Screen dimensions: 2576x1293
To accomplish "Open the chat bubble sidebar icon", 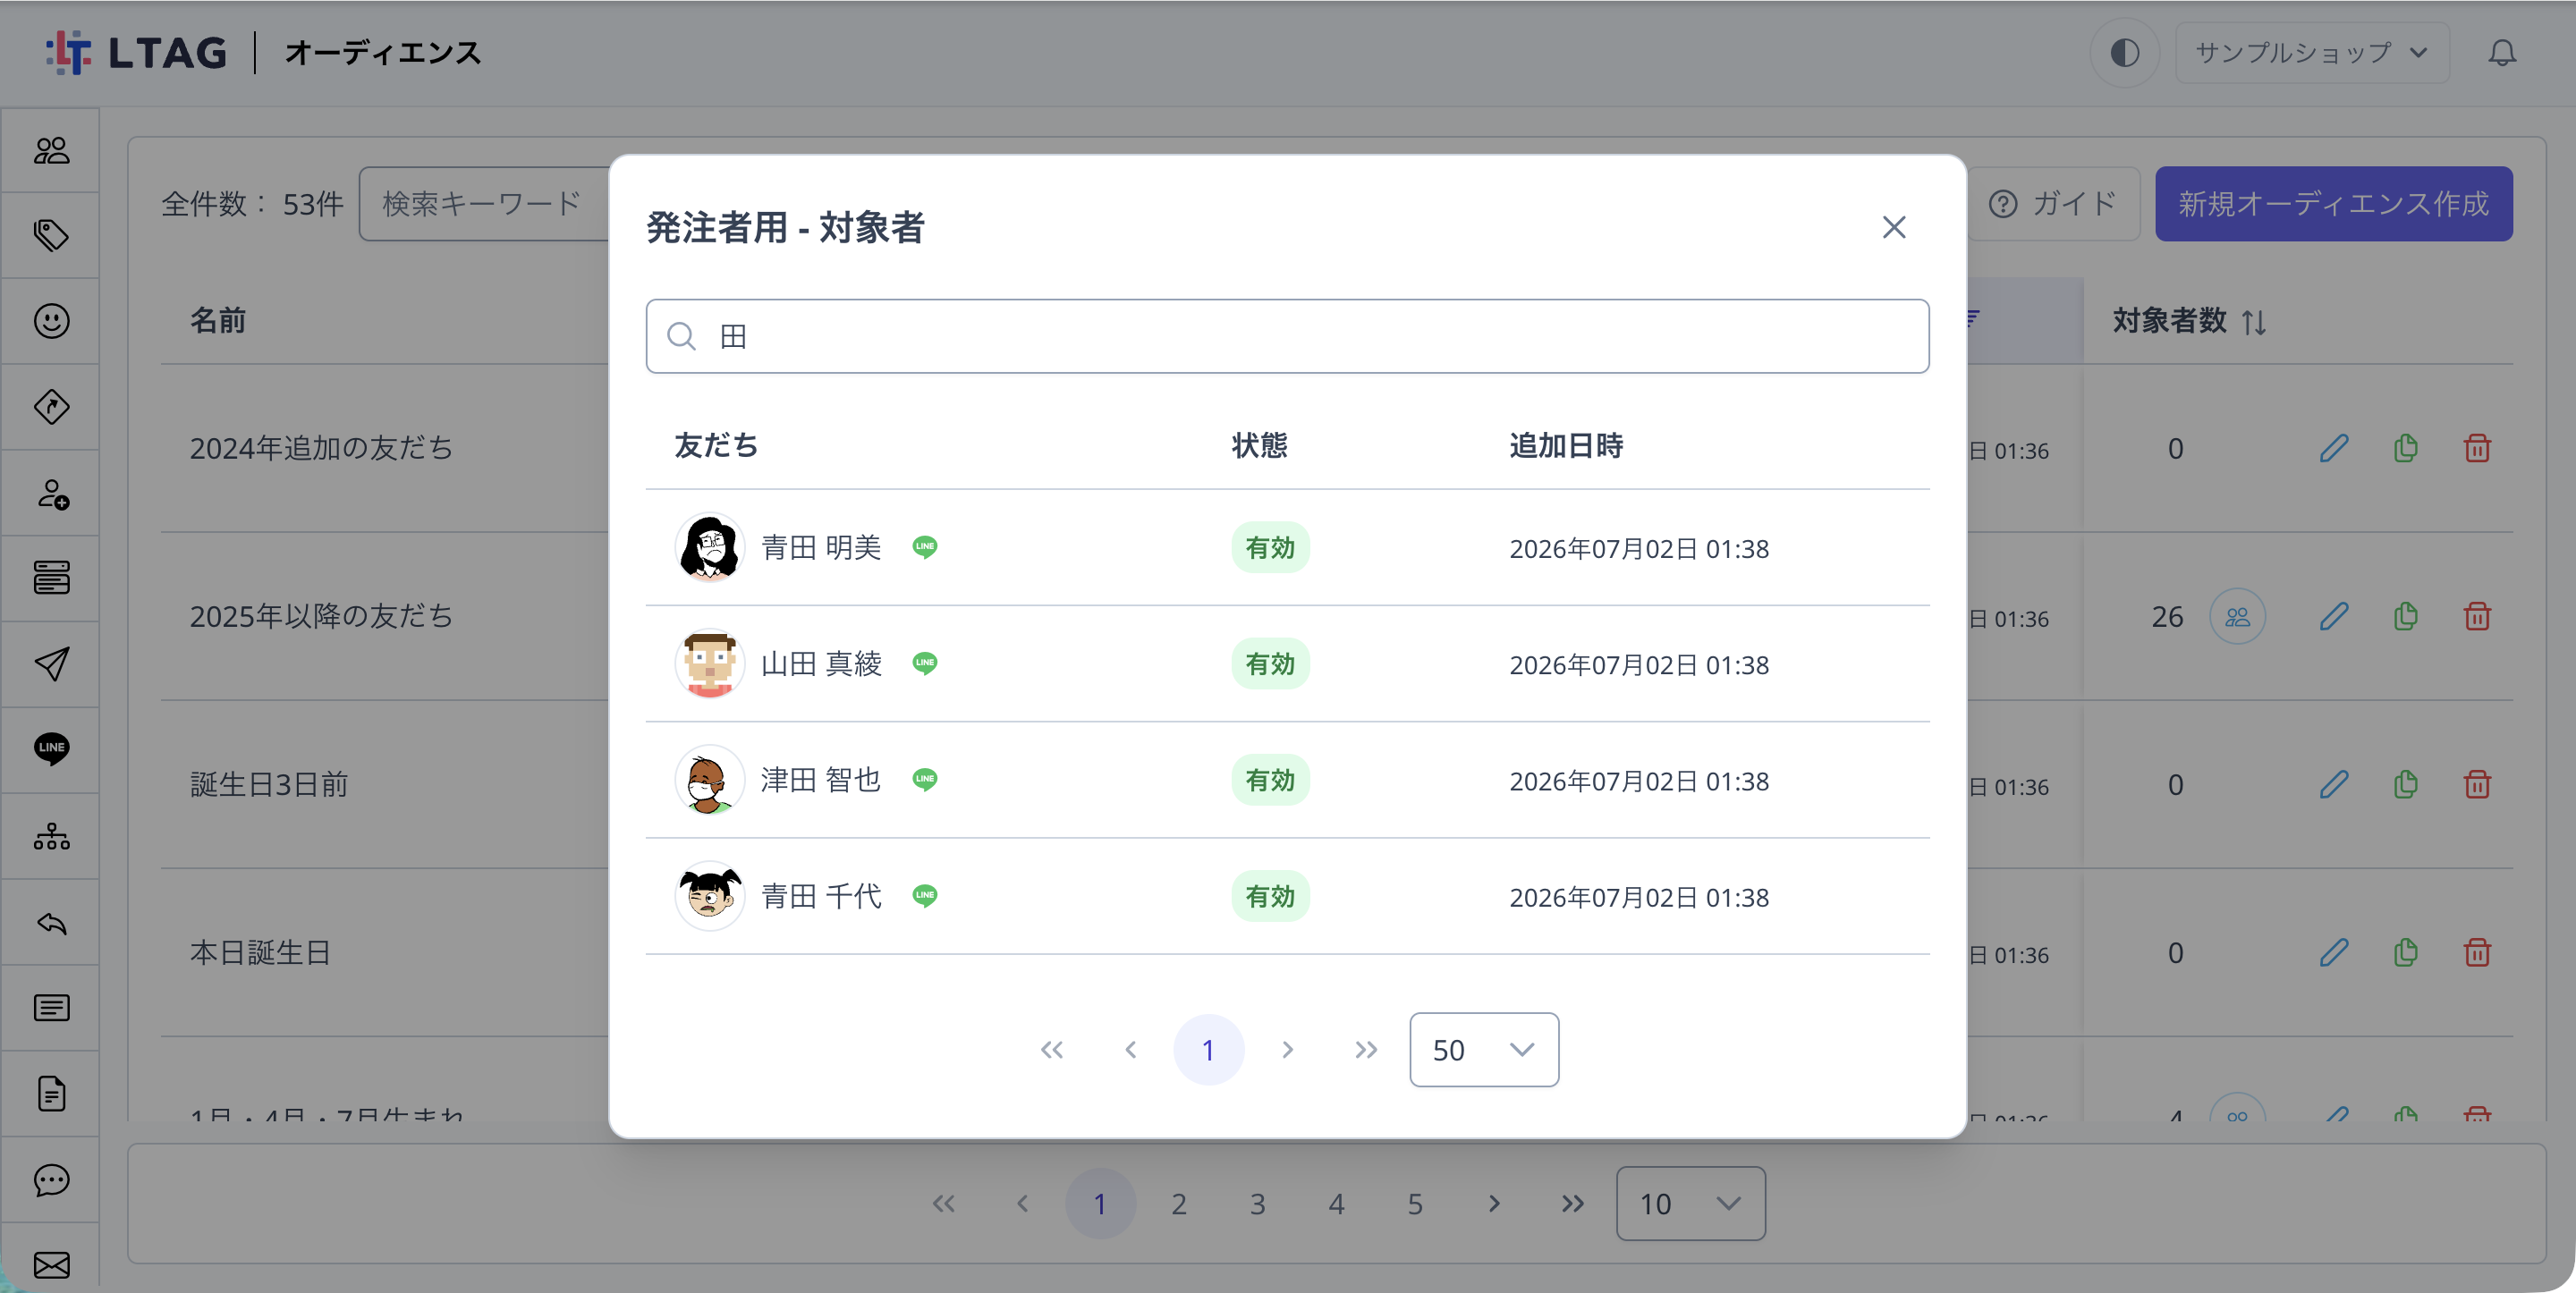I will (x=51, y=1180).
